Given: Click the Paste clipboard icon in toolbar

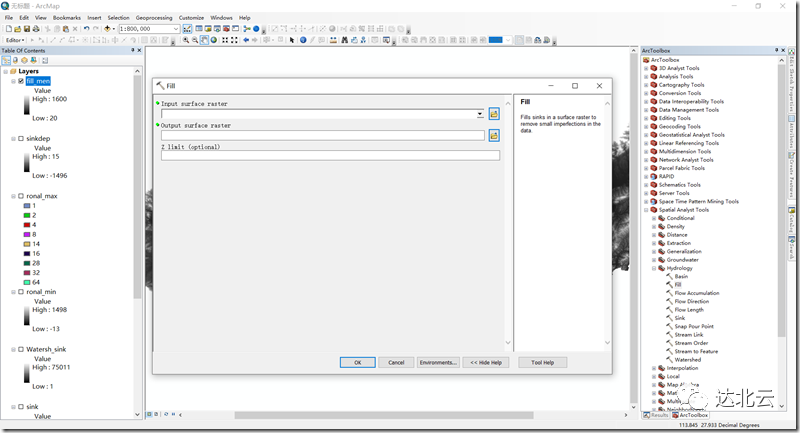Looking at the screenshot, I should coord(66,29).
